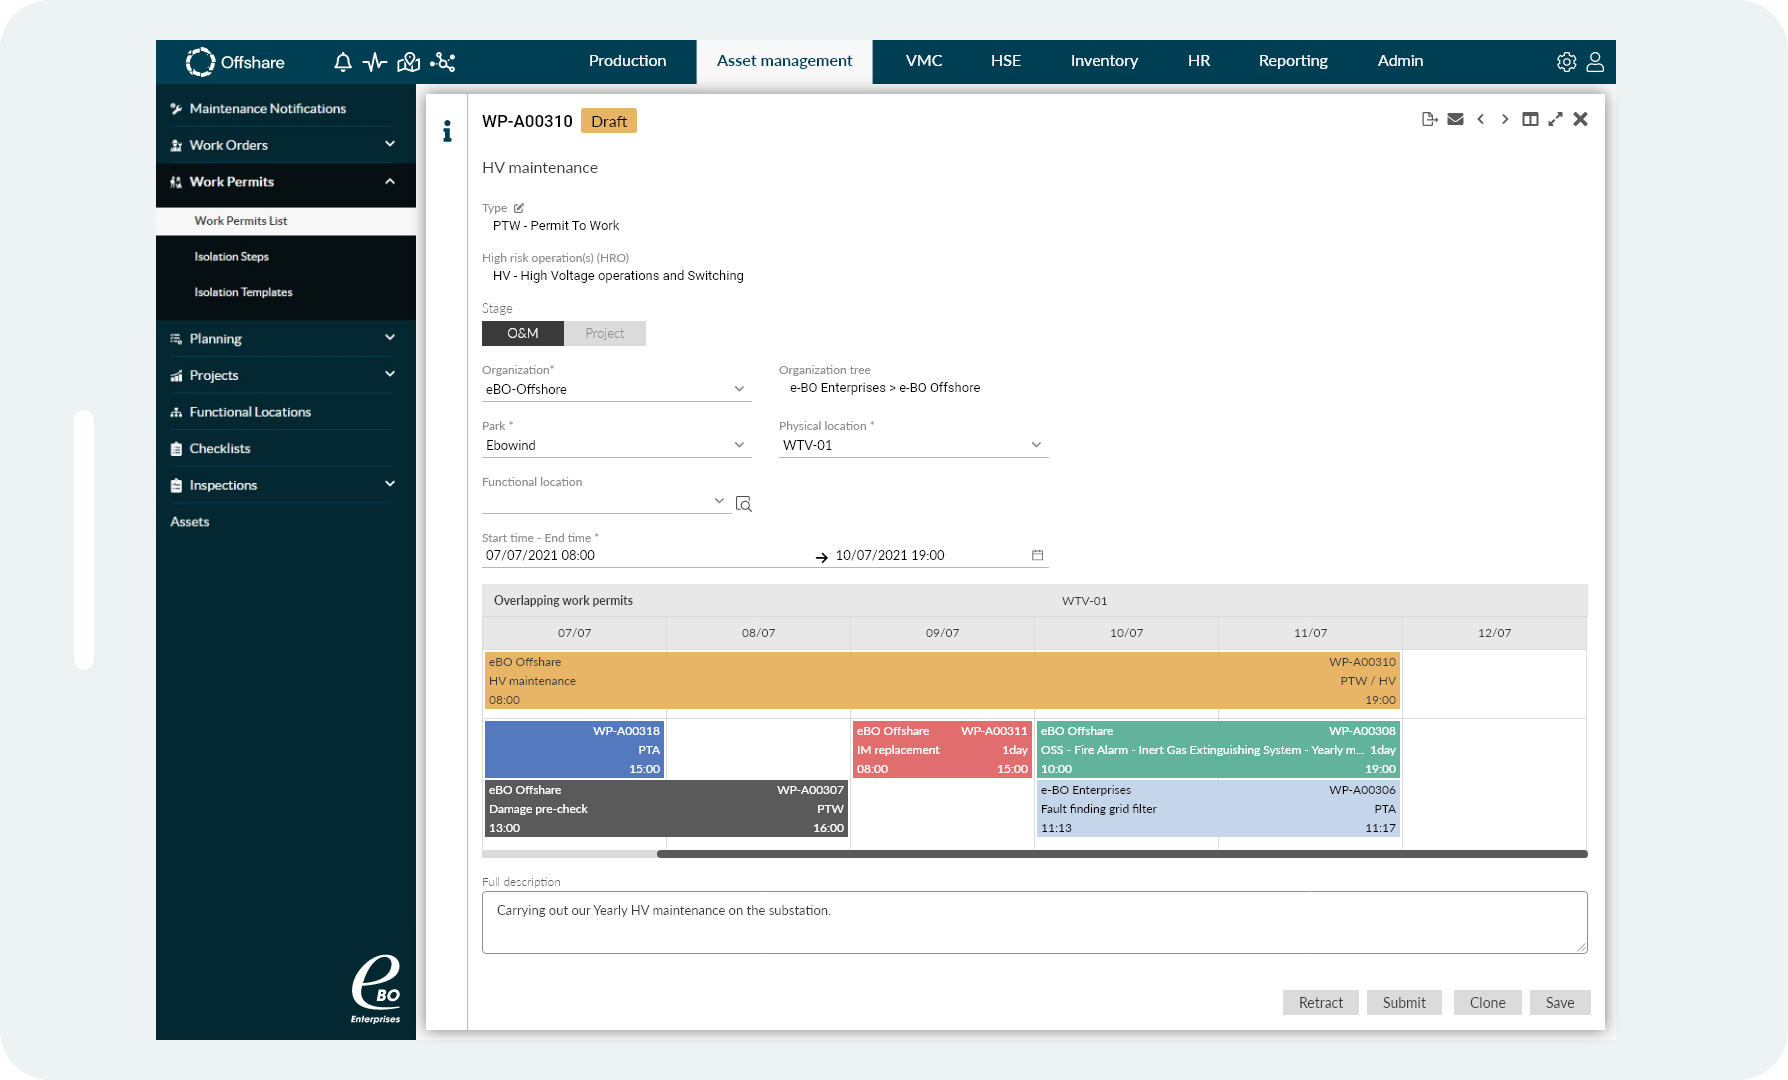Open user profile icon

tap(1595, 62)
